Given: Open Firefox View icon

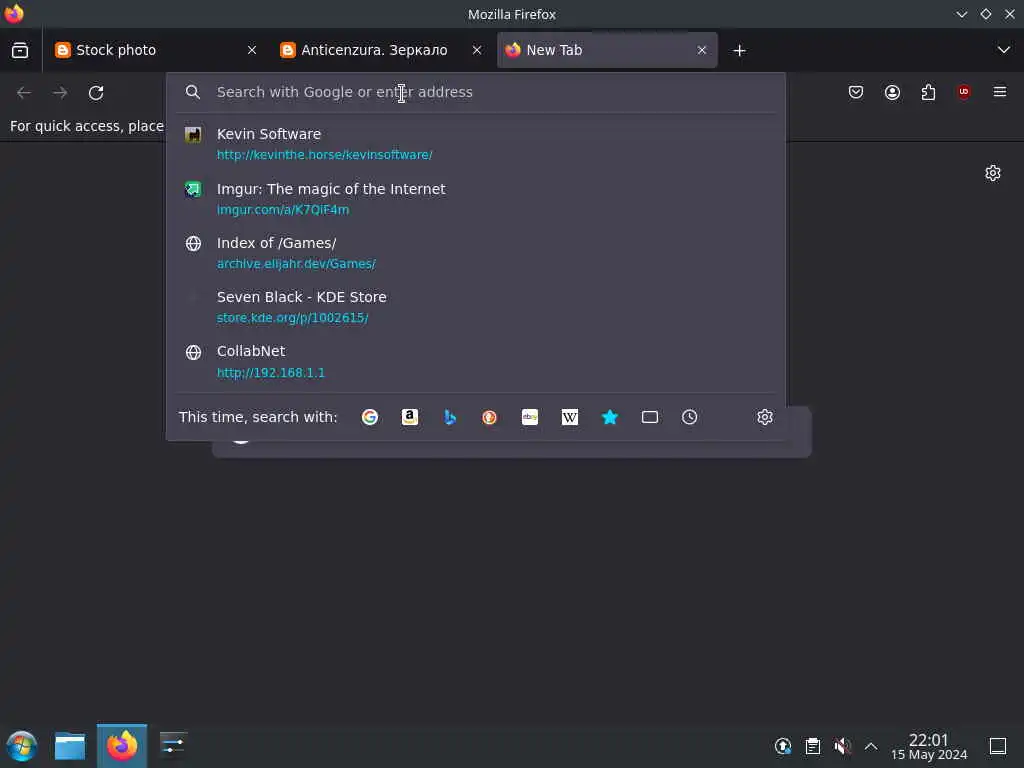Looking at the screenshot, I should [x=20, y=50].
